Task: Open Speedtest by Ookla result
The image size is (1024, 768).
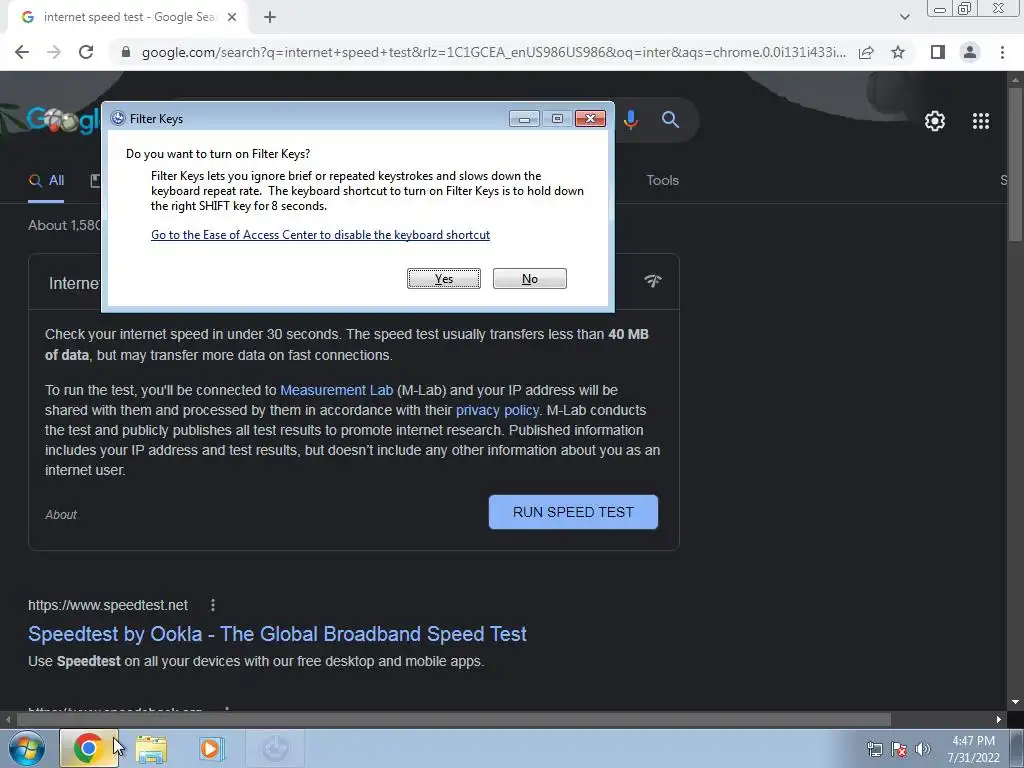Action: (277, 634)
